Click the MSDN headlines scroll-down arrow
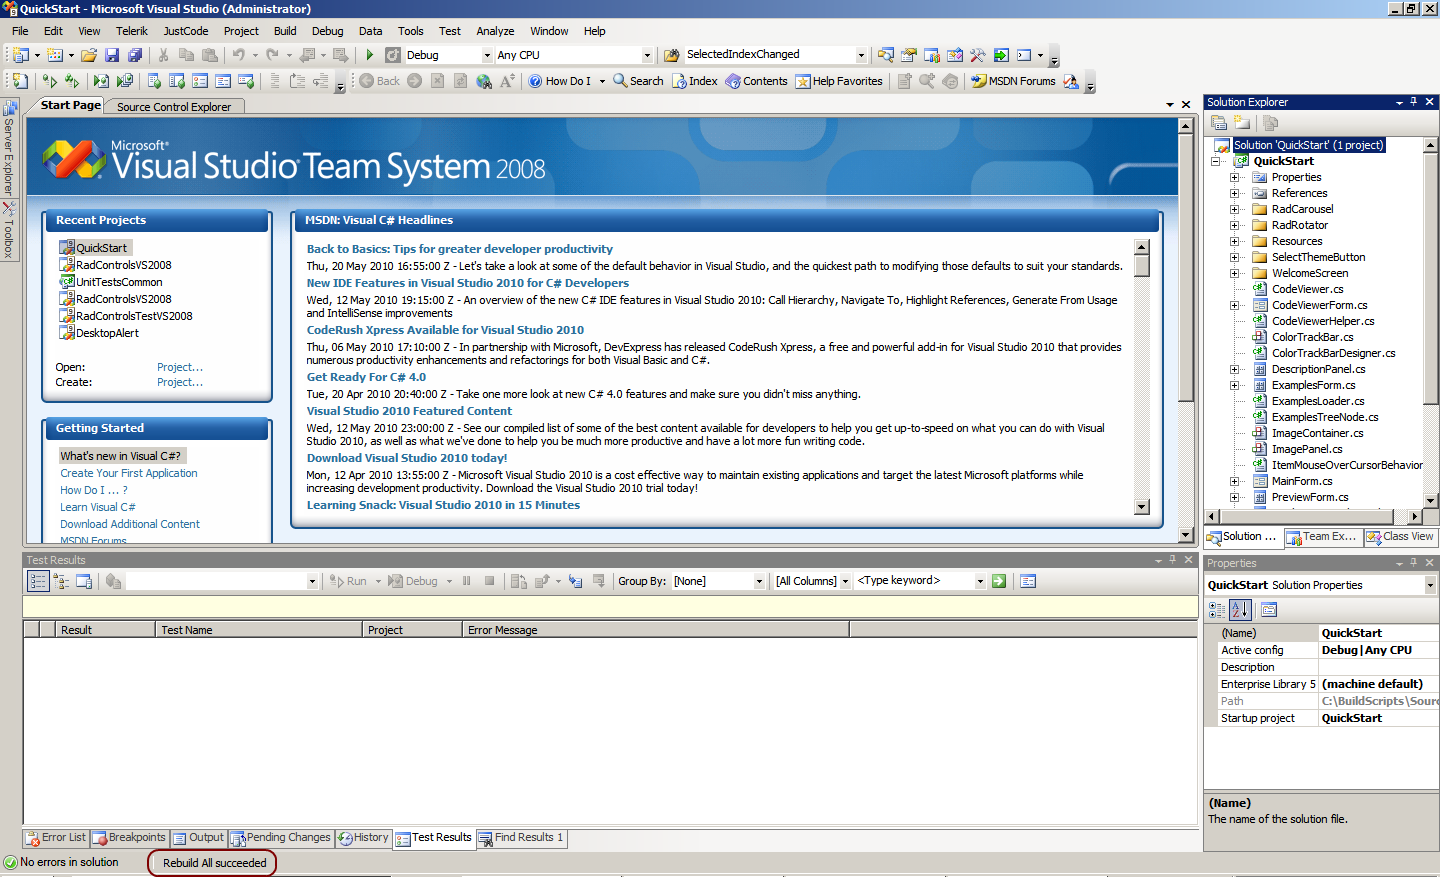 point(1141,507)
